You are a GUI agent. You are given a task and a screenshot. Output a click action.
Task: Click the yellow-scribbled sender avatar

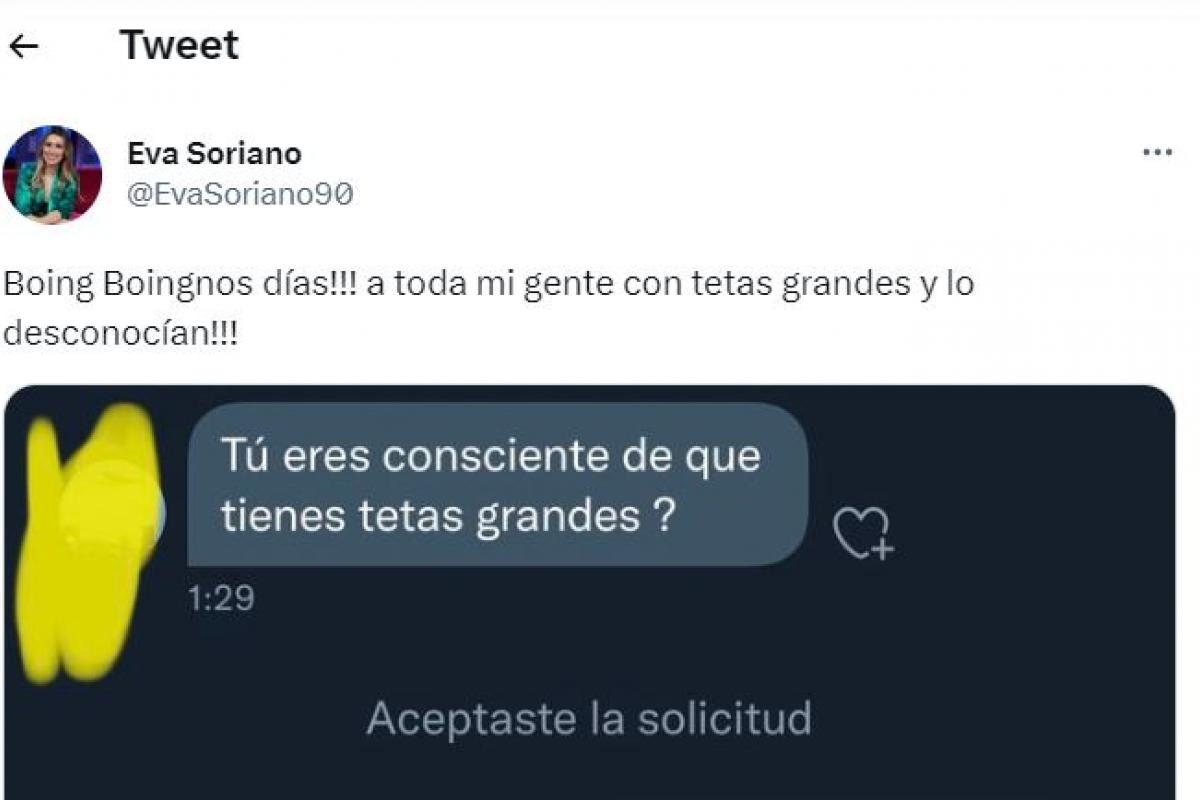pos(90,540)
